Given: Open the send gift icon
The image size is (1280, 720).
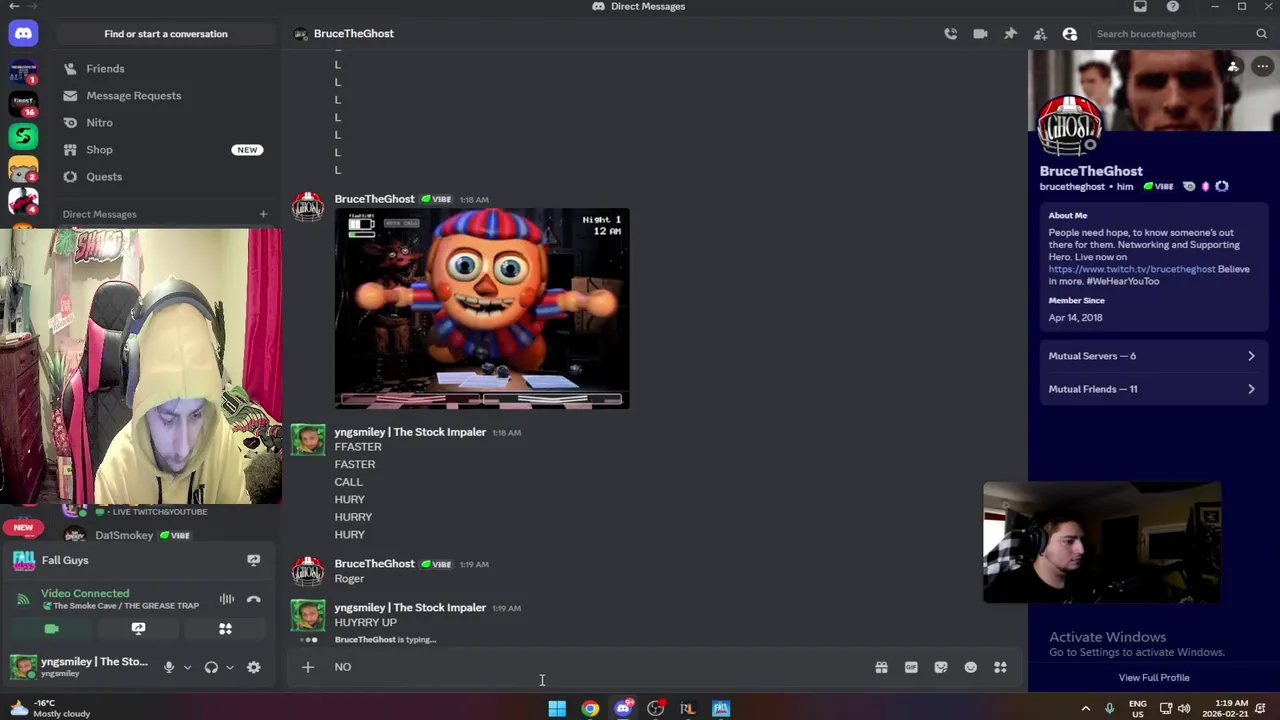Looking at the screenshot, I should click(881, 667).
